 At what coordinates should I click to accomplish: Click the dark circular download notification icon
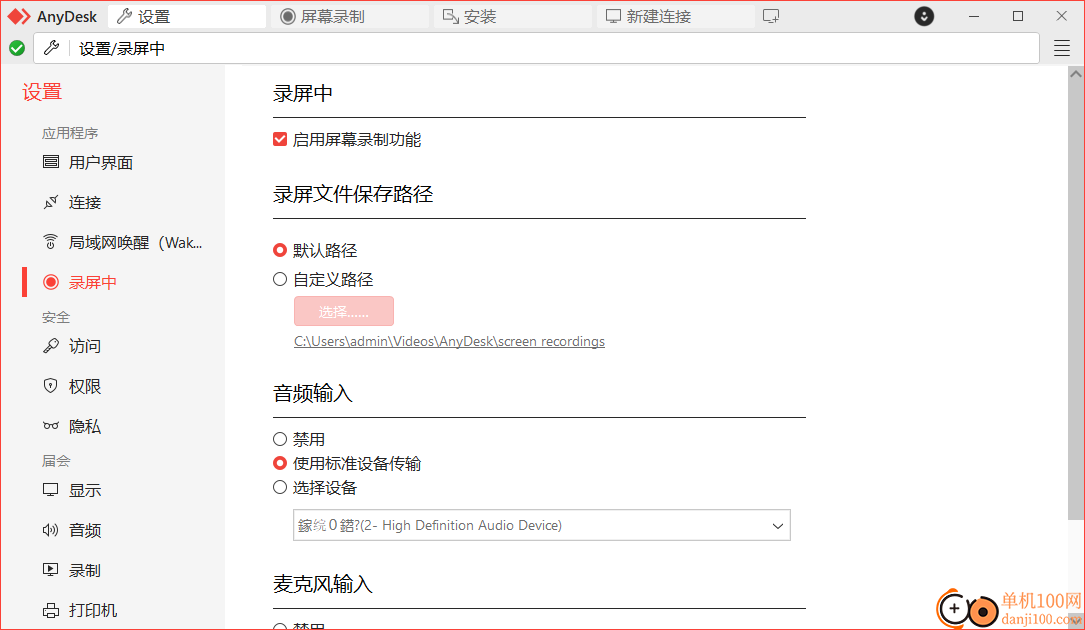click(924, 16)
